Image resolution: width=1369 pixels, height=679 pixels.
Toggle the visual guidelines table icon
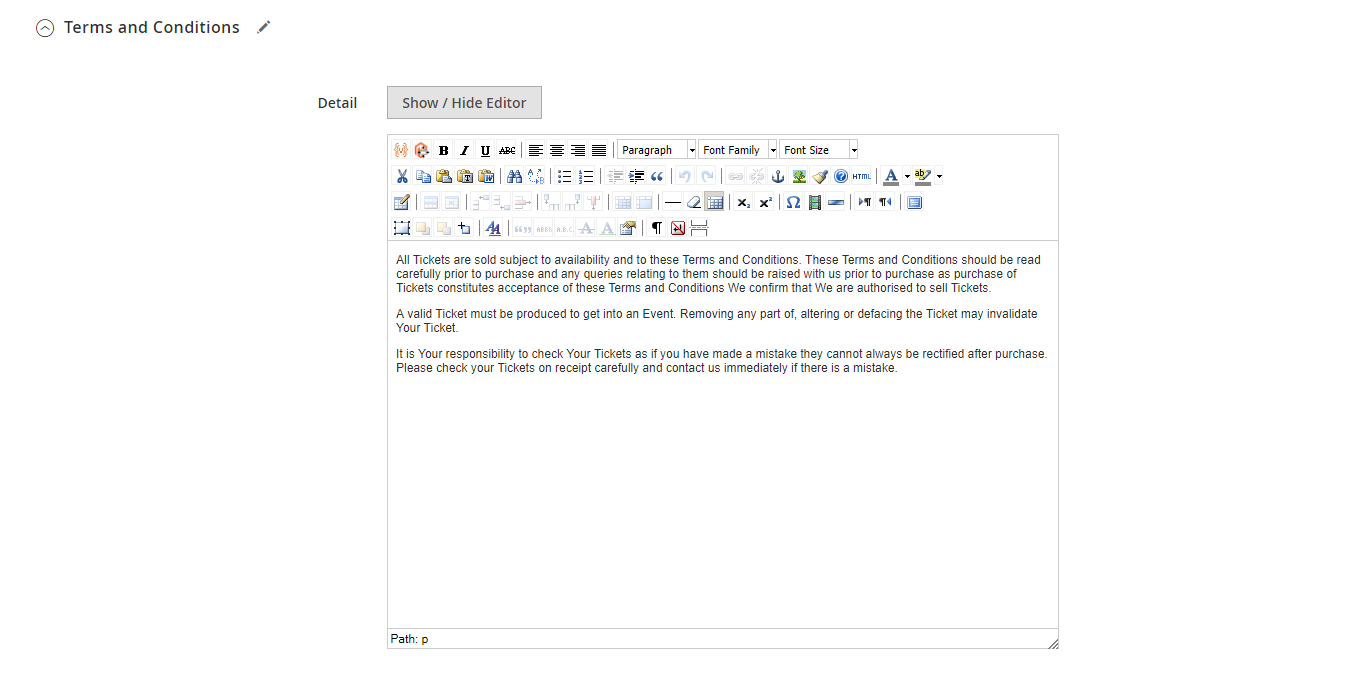point(714,202)
